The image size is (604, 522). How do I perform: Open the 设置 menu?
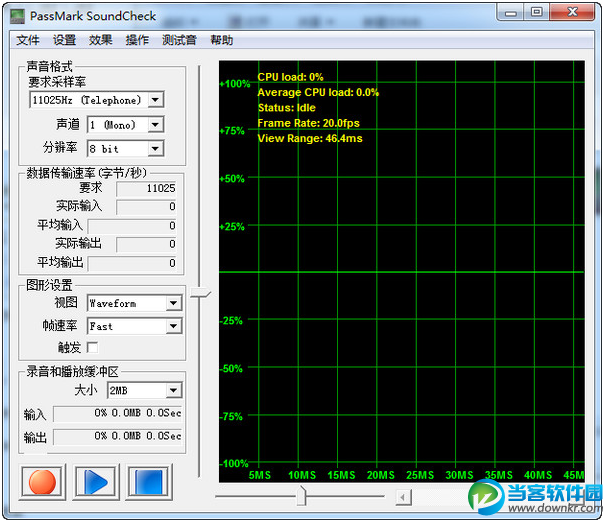coord(64,40)
